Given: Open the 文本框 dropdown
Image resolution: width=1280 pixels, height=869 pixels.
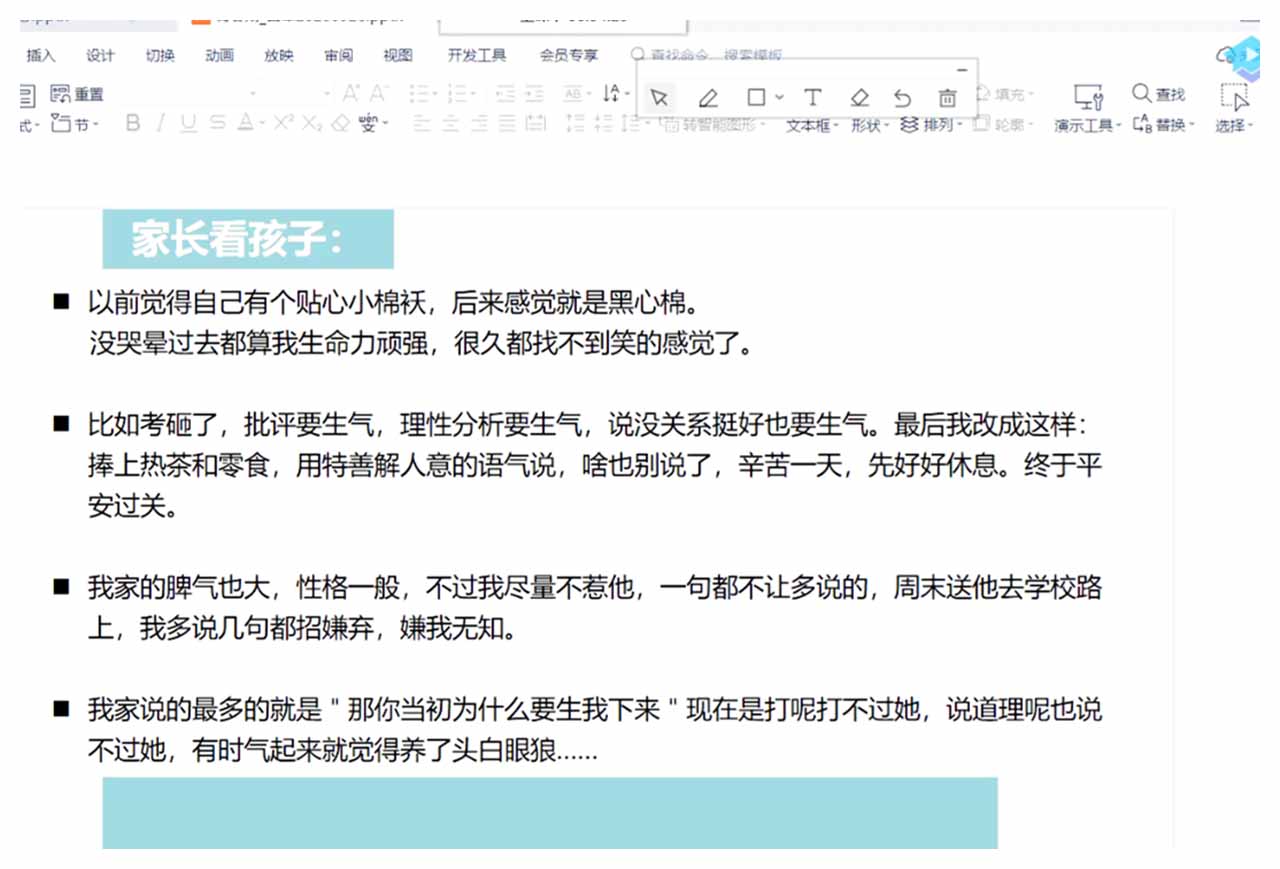Looking at the screenshot, I should click(x=811, y=126).
